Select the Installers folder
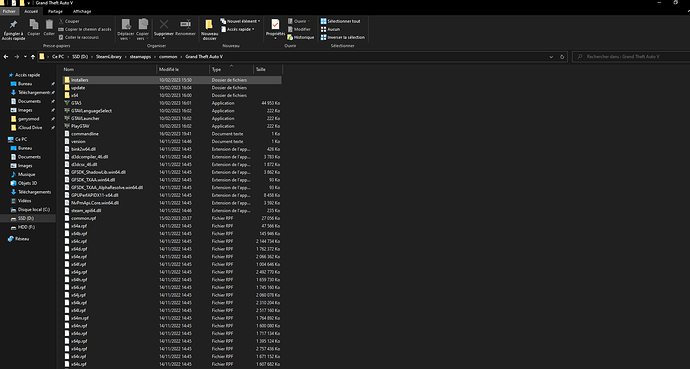Image resolution: width=690 pixels, height=369 pixels. pos(171,80)
